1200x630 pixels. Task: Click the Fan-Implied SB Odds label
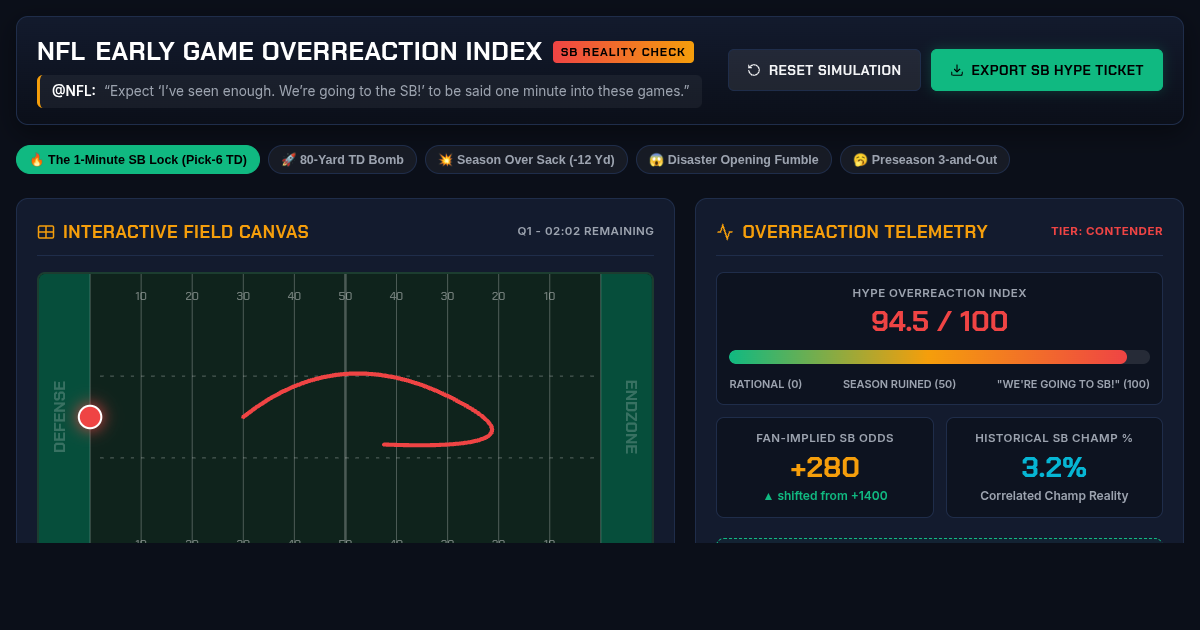coord(825,438)
